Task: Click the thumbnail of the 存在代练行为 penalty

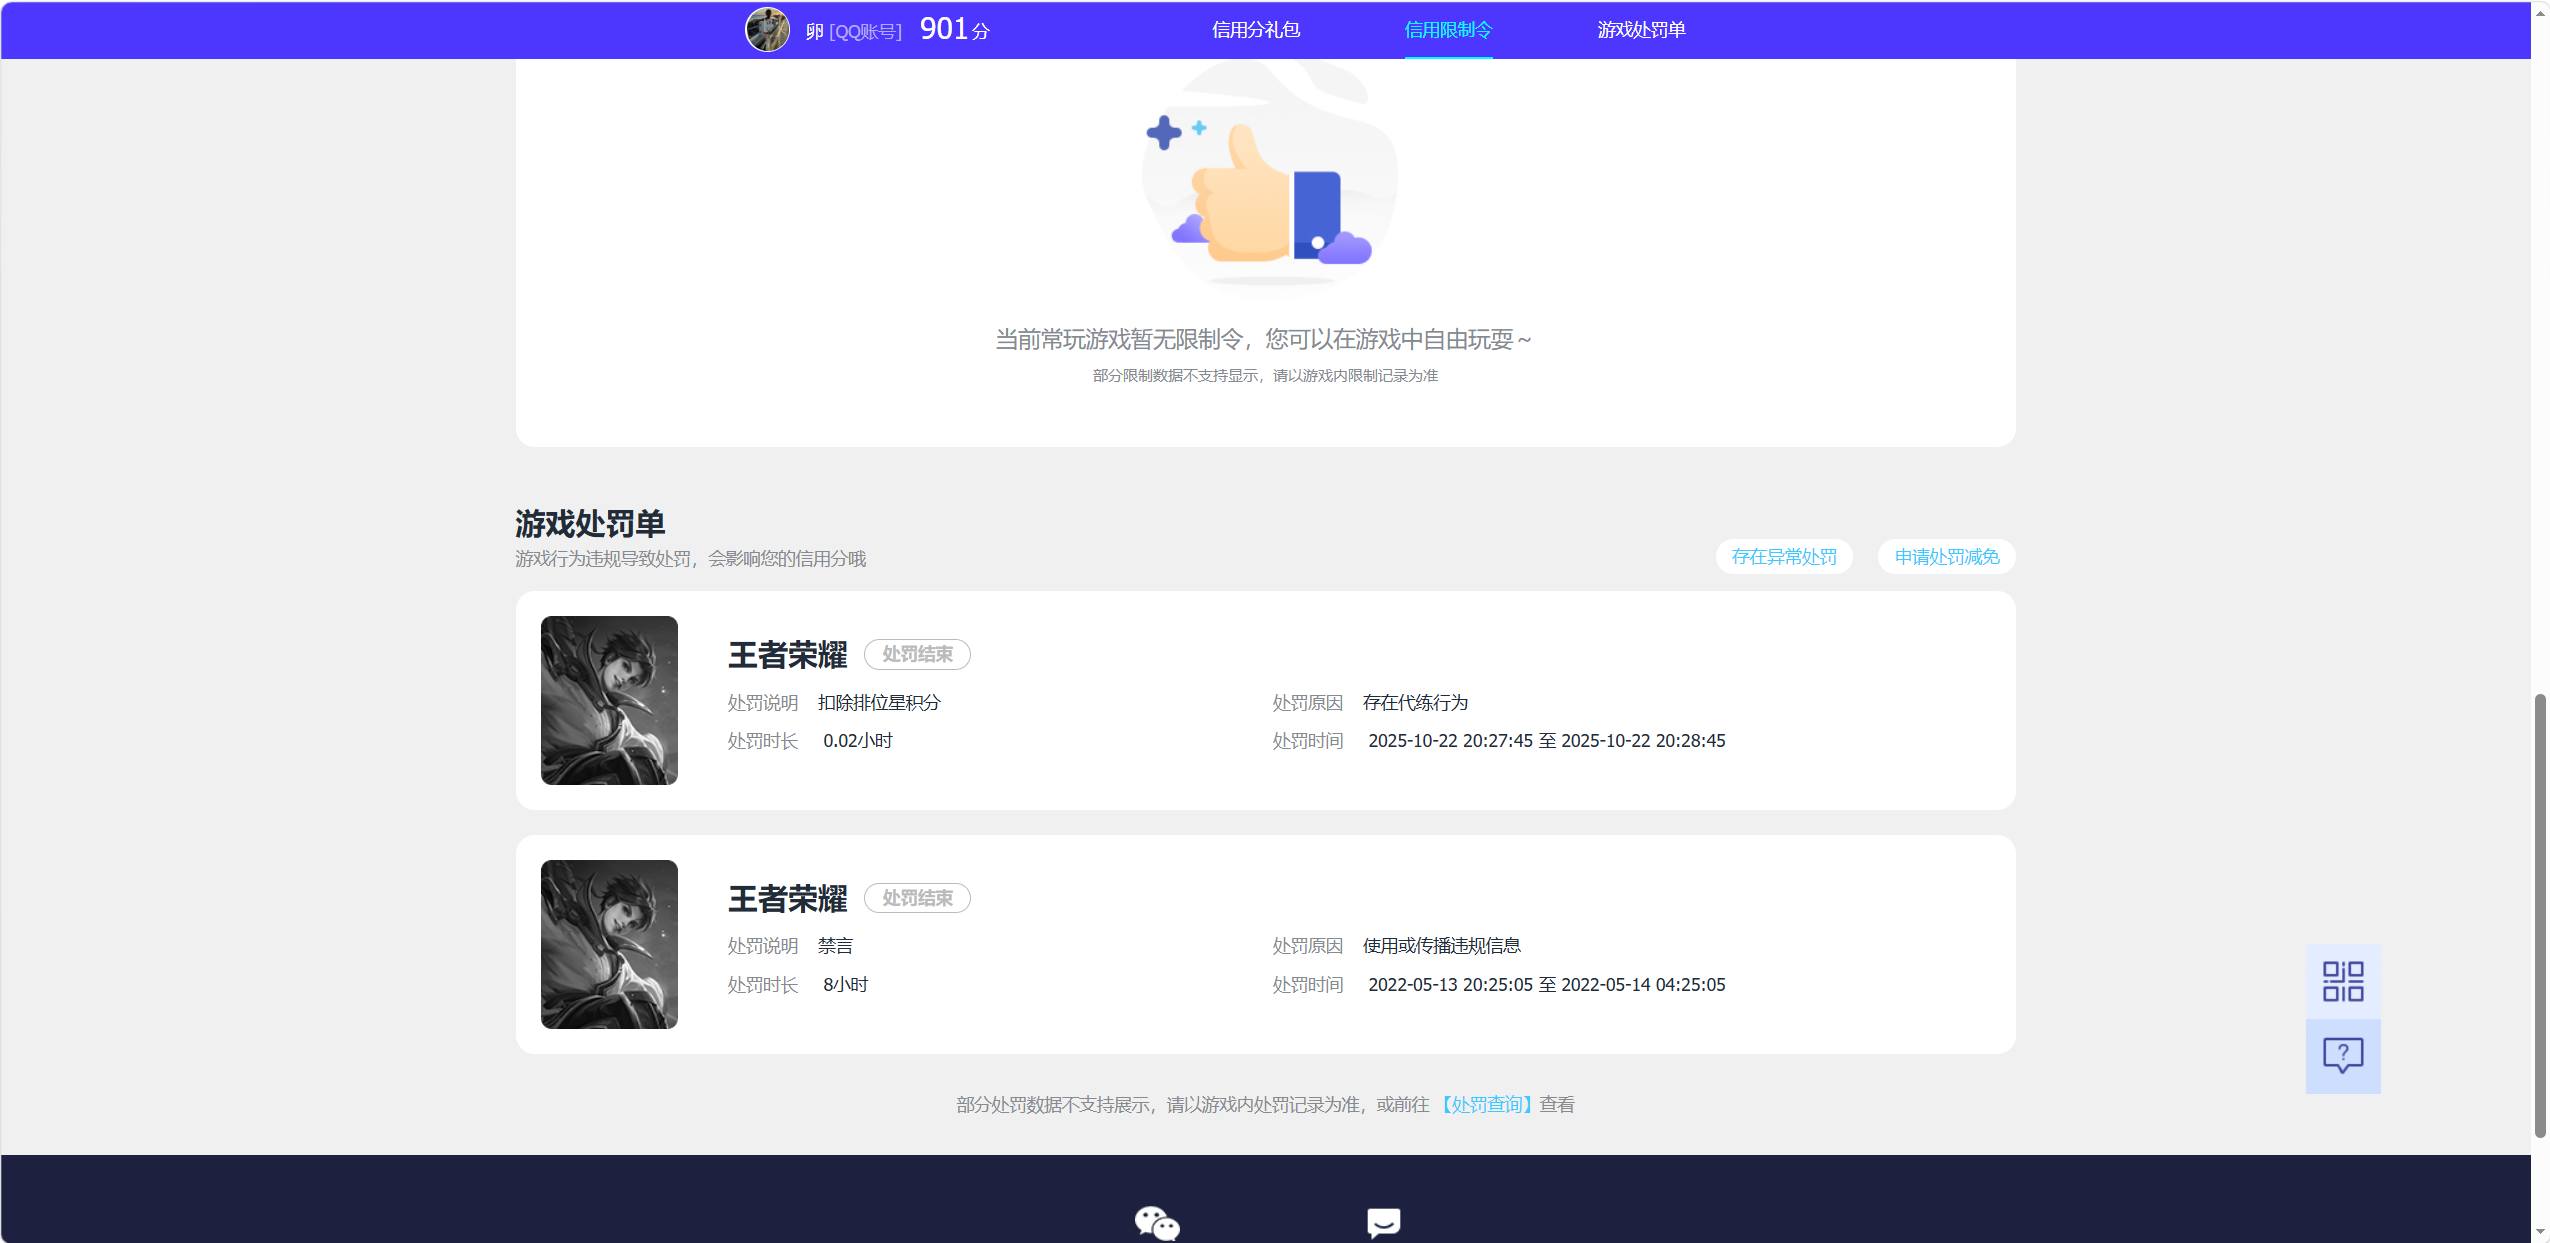Action: coord(609,700)
